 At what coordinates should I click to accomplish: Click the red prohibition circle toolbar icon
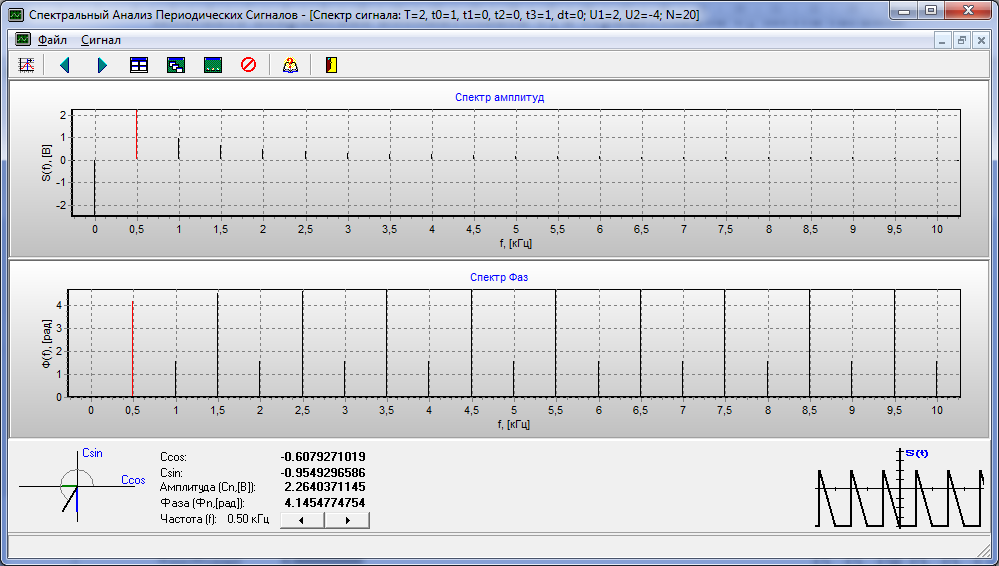pyautogui.click(x=249, y=65)
